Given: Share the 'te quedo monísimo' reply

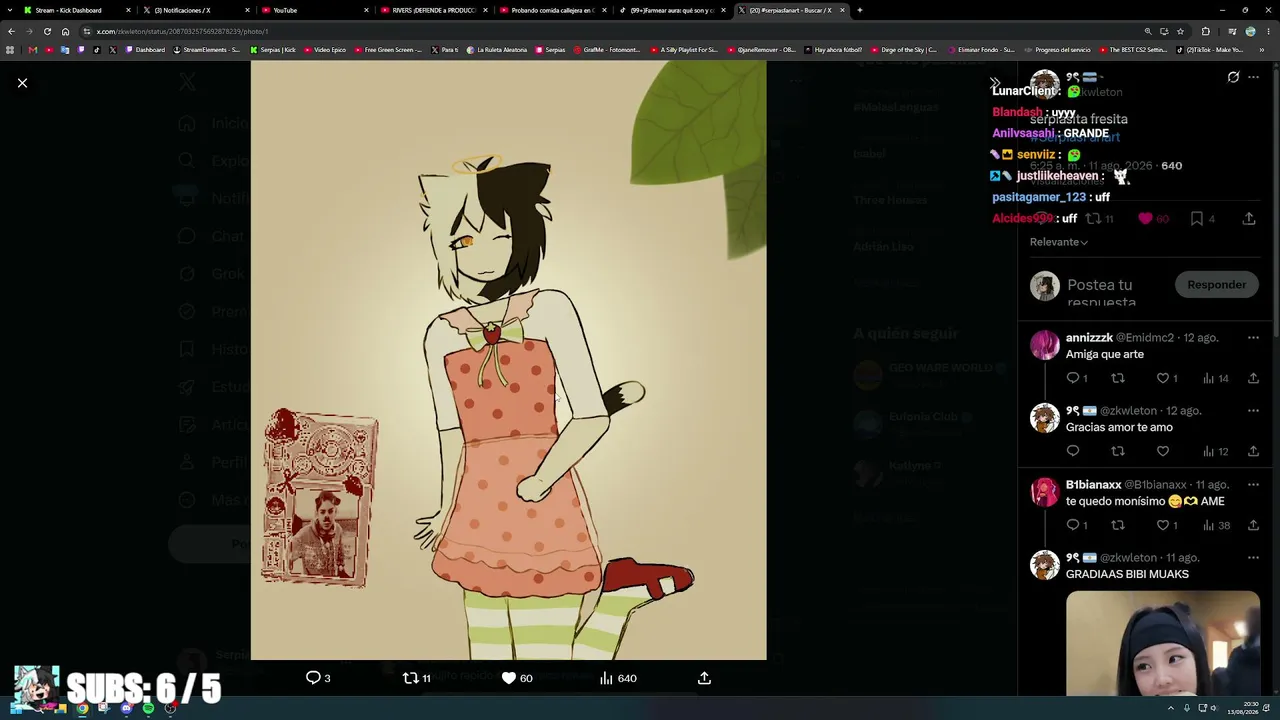Looking at the screenshot, I should coord(1253,525).
